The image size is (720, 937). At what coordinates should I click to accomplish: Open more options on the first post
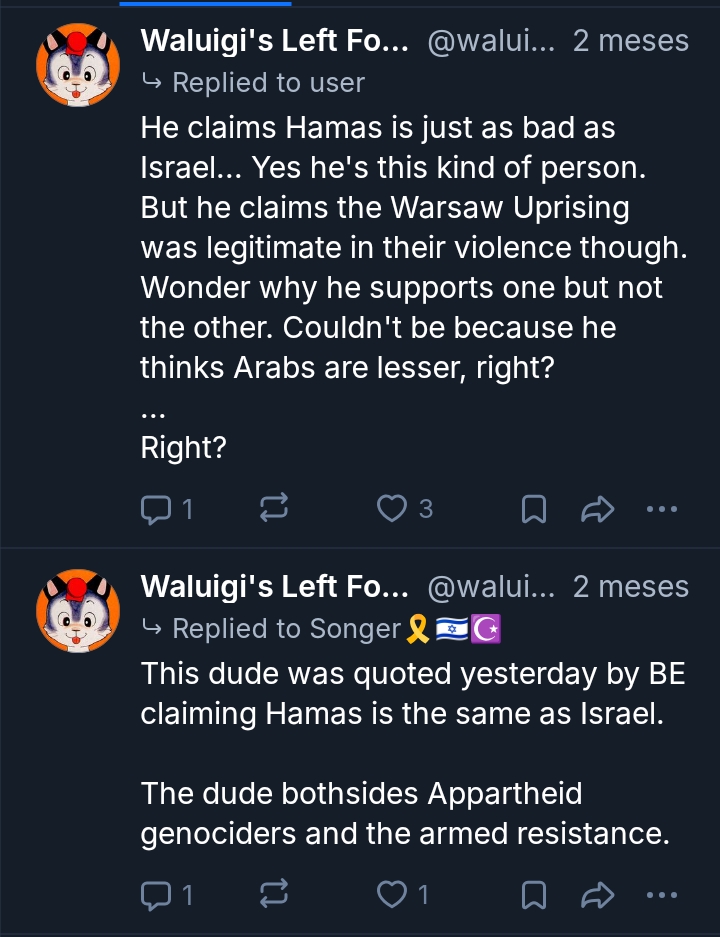pos(662,510)
